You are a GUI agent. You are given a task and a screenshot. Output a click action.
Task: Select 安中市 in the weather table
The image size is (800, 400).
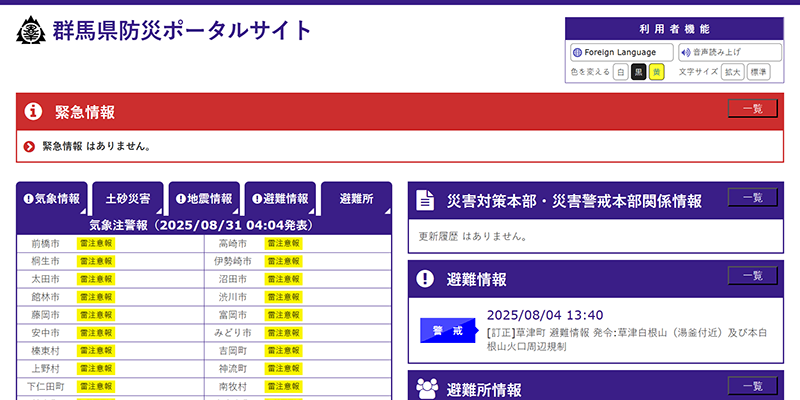[x=45, y=333]
